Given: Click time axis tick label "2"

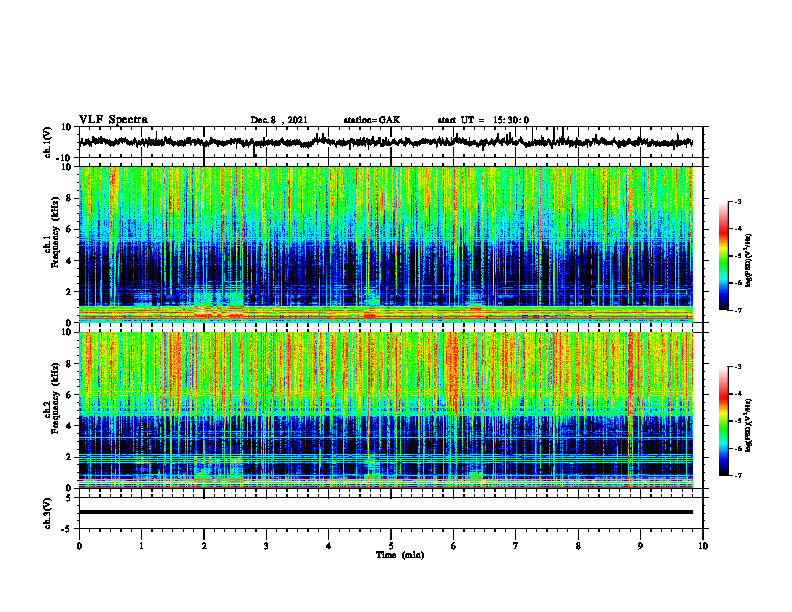Looking at the screenshot, I should click(x=204, y=546).
